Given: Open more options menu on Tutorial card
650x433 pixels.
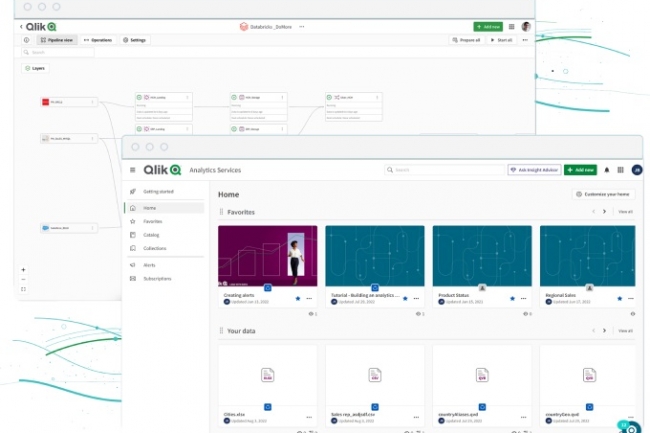Looking at the screenshot, I should (416, 298).
